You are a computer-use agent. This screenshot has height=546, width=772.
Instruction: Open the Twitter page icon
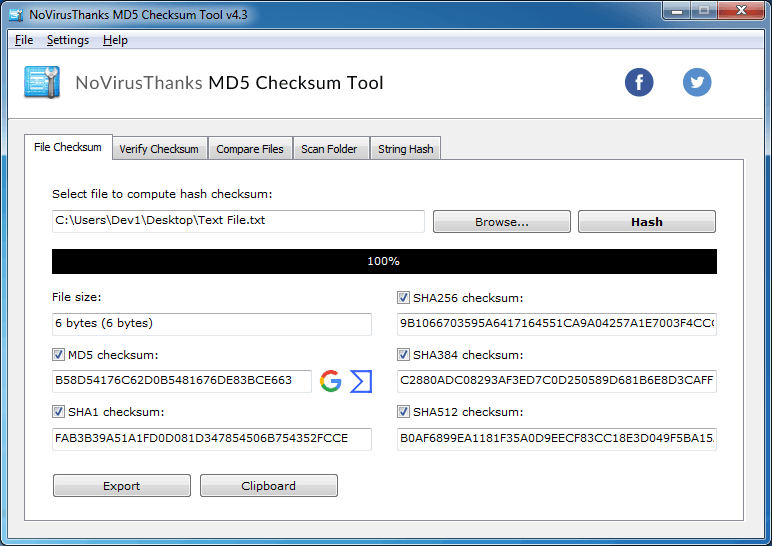pos(697,82)
